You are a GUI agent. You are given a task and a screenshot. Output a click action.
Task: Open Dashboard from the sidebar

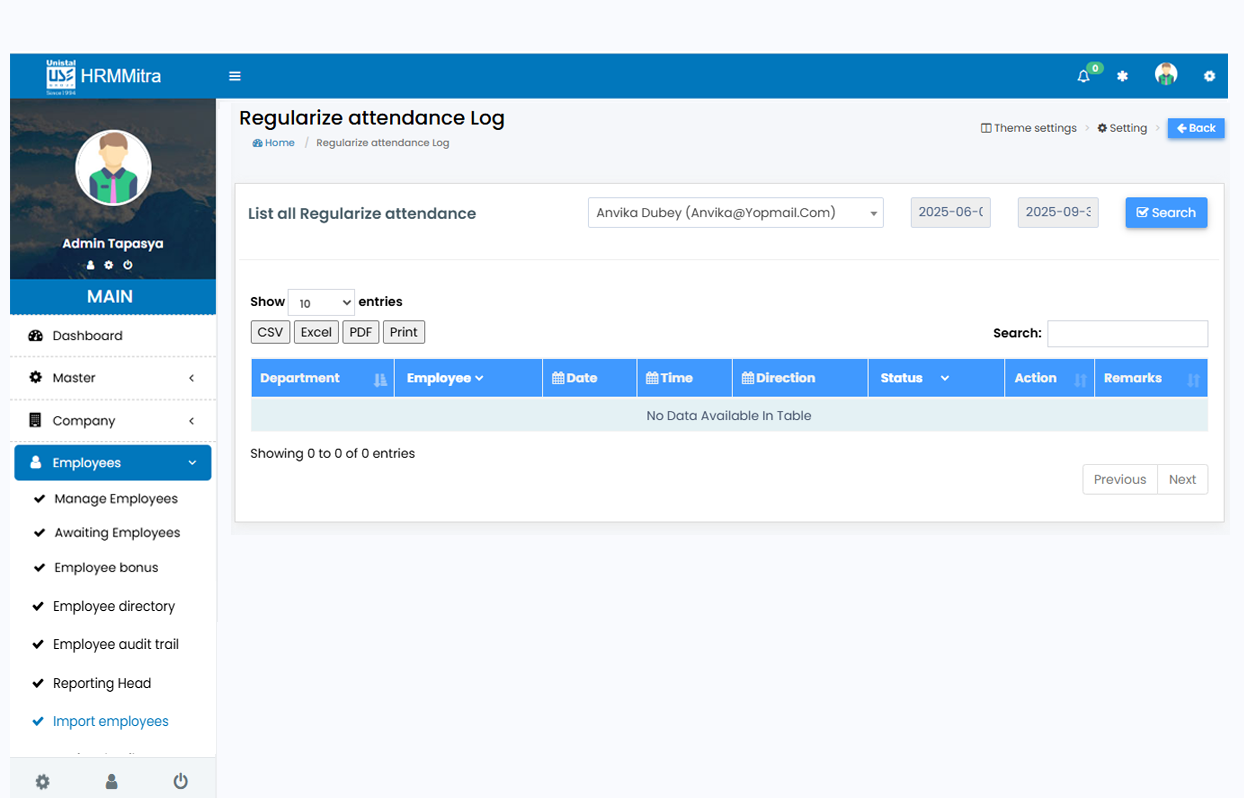pyautogui.click(x=88, y=336)
